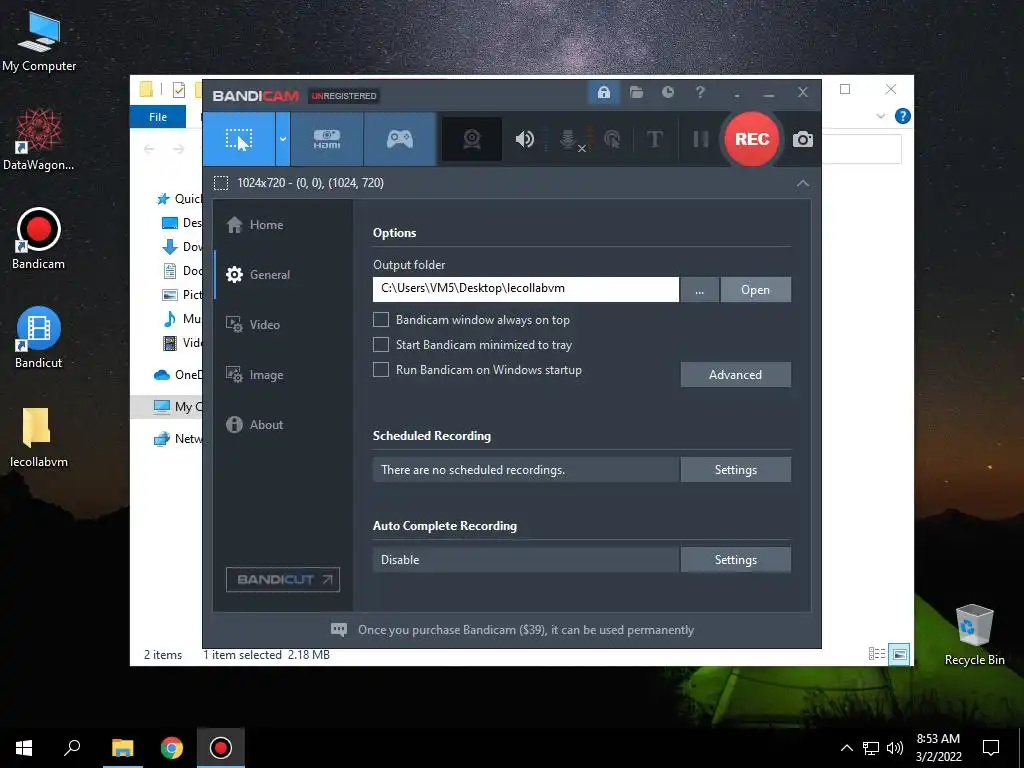The height and width of the screenshot is (768, 1024).
Task: Switch to game recording mode
Action: 400,139
